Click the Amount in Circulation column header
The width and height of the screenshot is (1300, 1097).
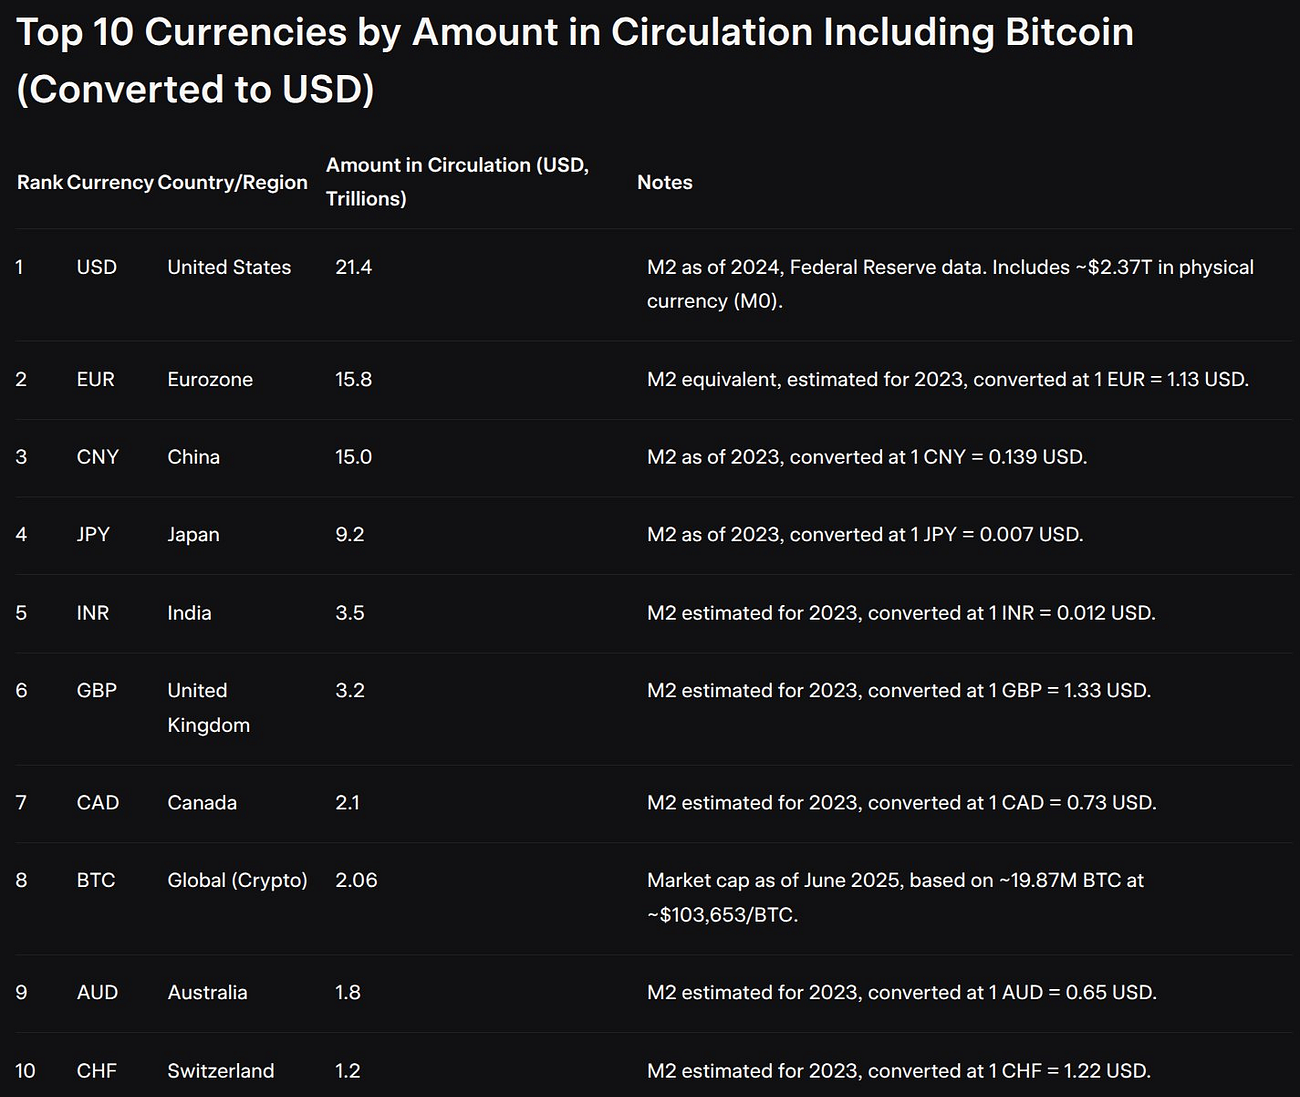[x=457, y=181]
